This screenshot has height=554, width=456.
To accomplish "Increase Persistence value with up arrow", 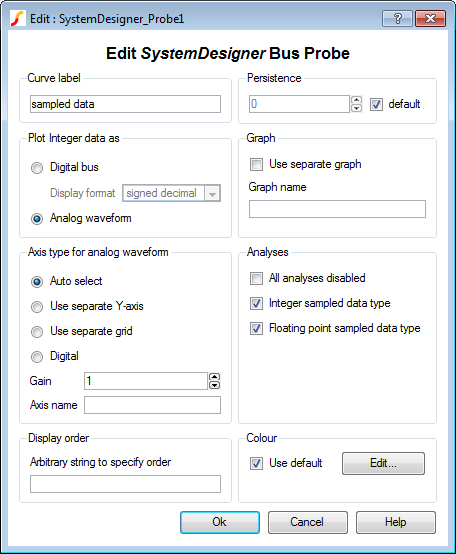I will coord(356,100).
